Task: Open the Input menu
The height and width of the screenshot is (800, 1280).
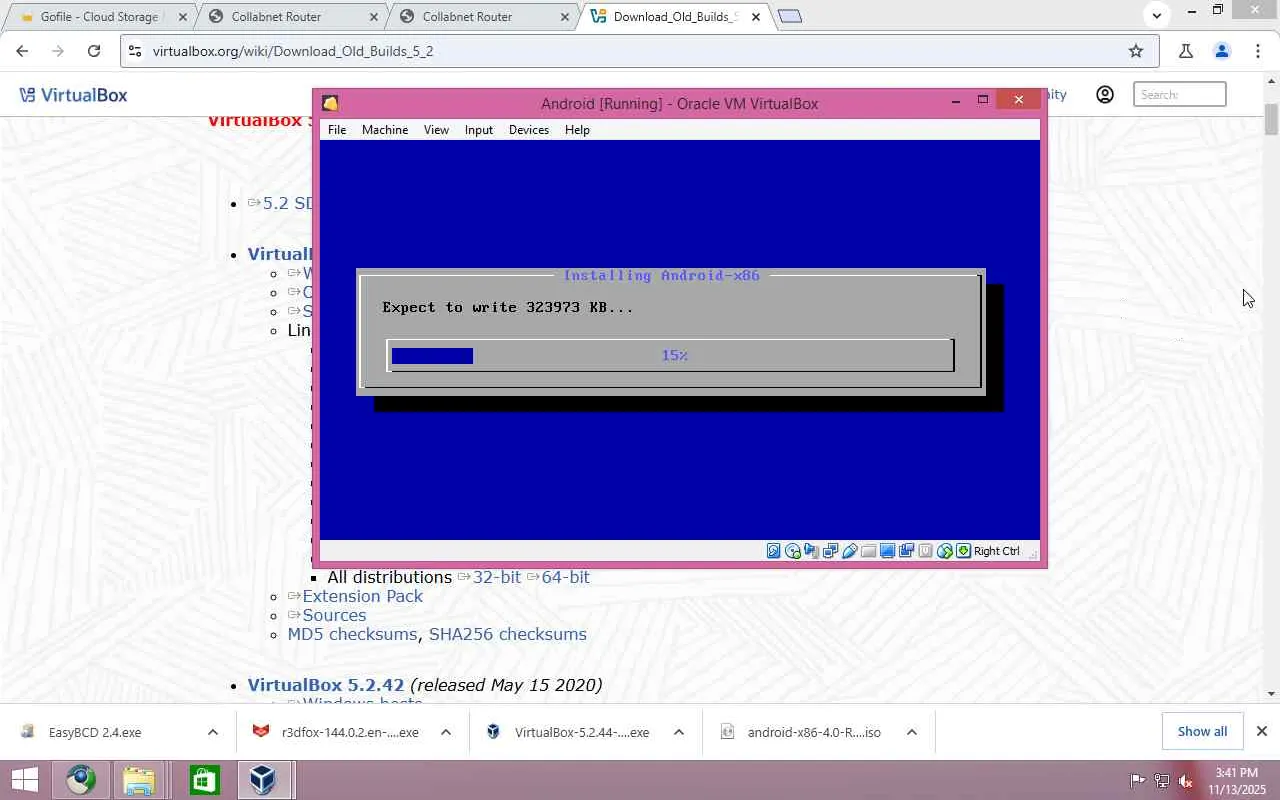Action: pos(479,130)
